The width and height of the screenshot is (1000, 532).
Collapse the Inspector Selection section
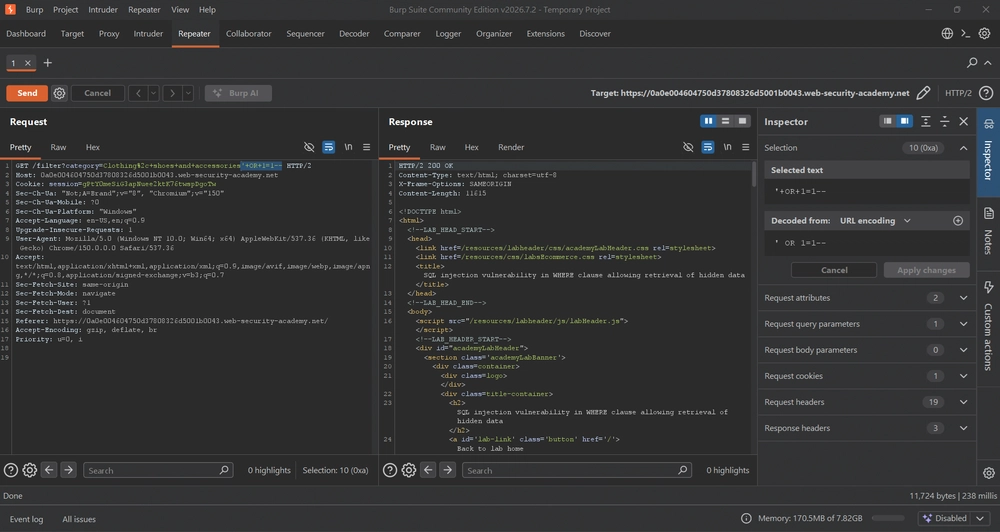(964, 148)
